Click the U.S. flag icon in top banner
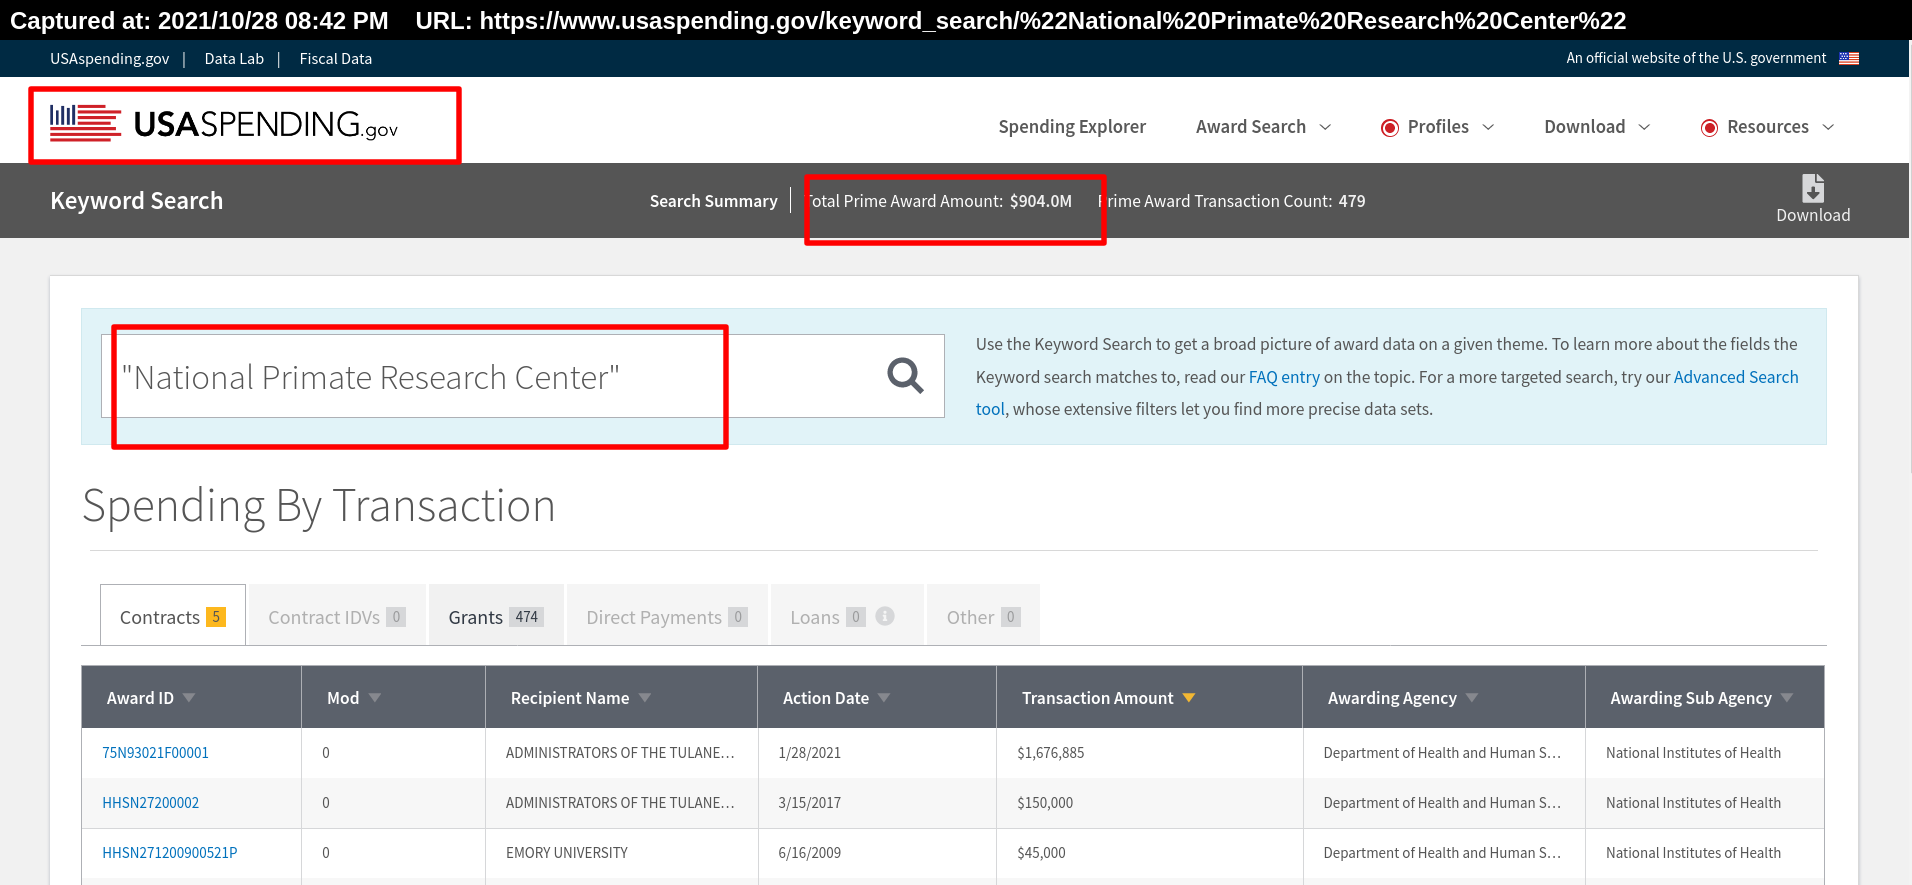Image resolution: width=1912 pixels, height=885 pixels. (1849, 58)
